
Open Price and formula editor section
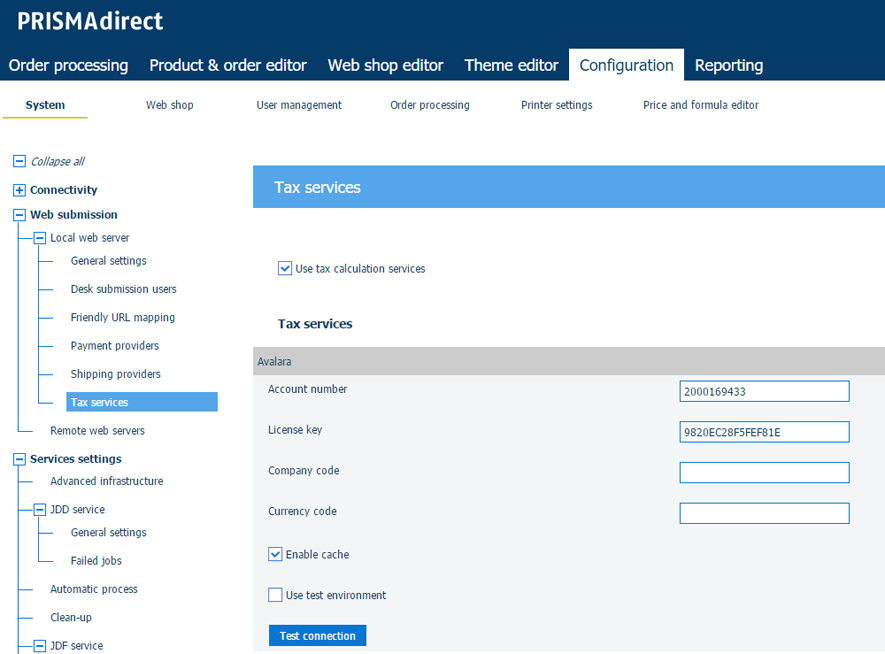700,105
